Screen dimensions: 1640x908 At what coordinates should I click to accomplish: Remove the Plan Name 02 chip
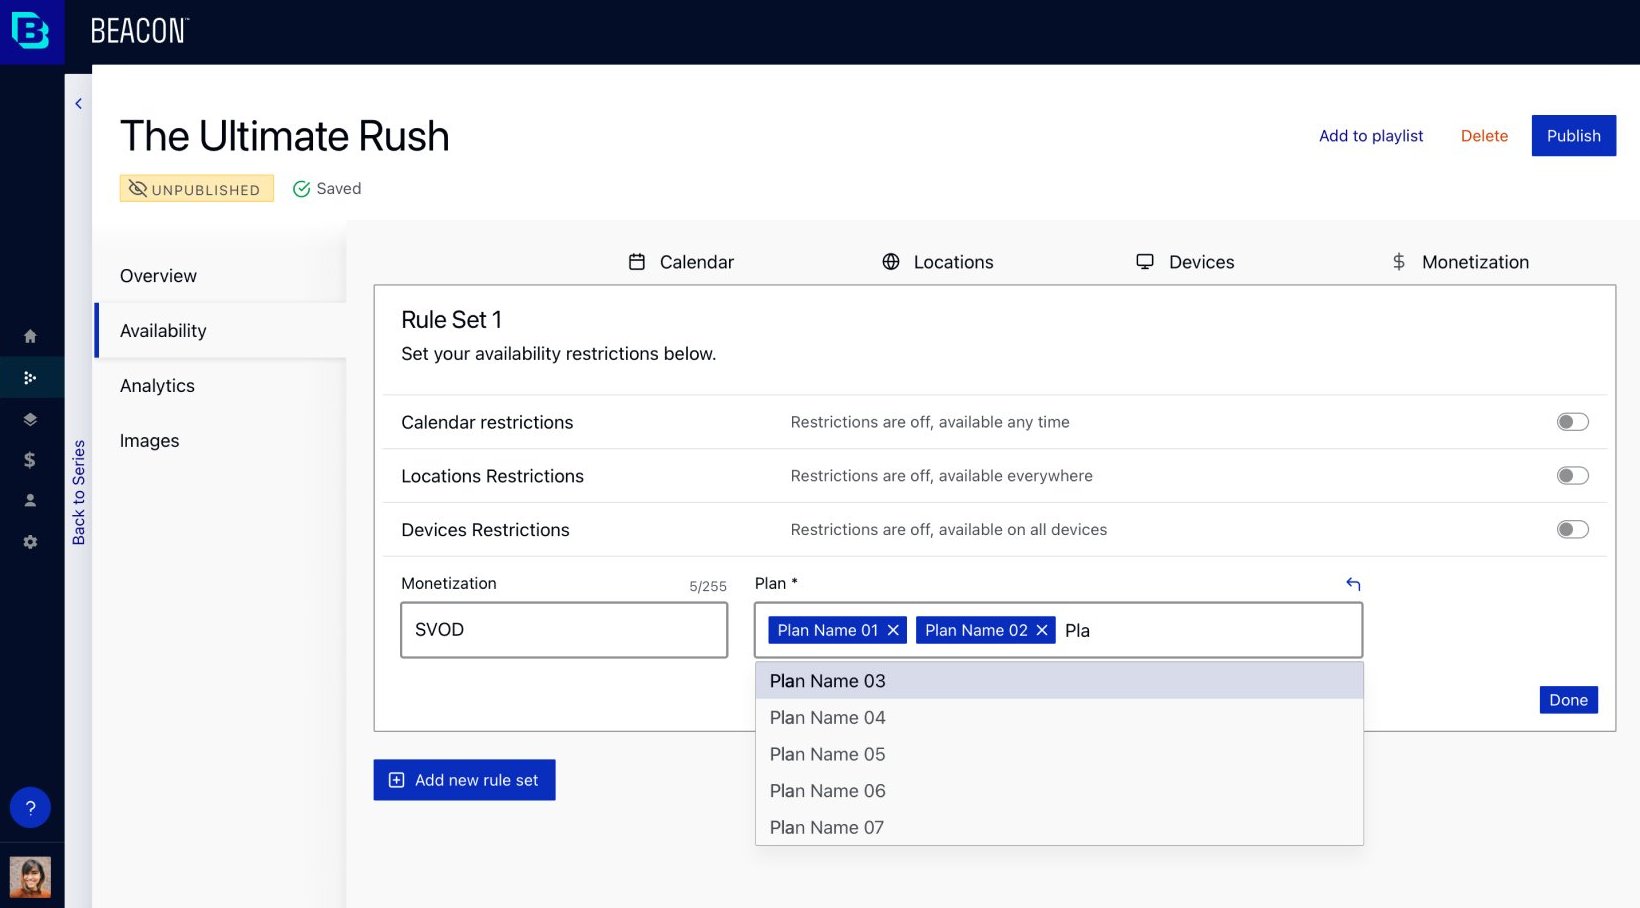click(1042, 630)
